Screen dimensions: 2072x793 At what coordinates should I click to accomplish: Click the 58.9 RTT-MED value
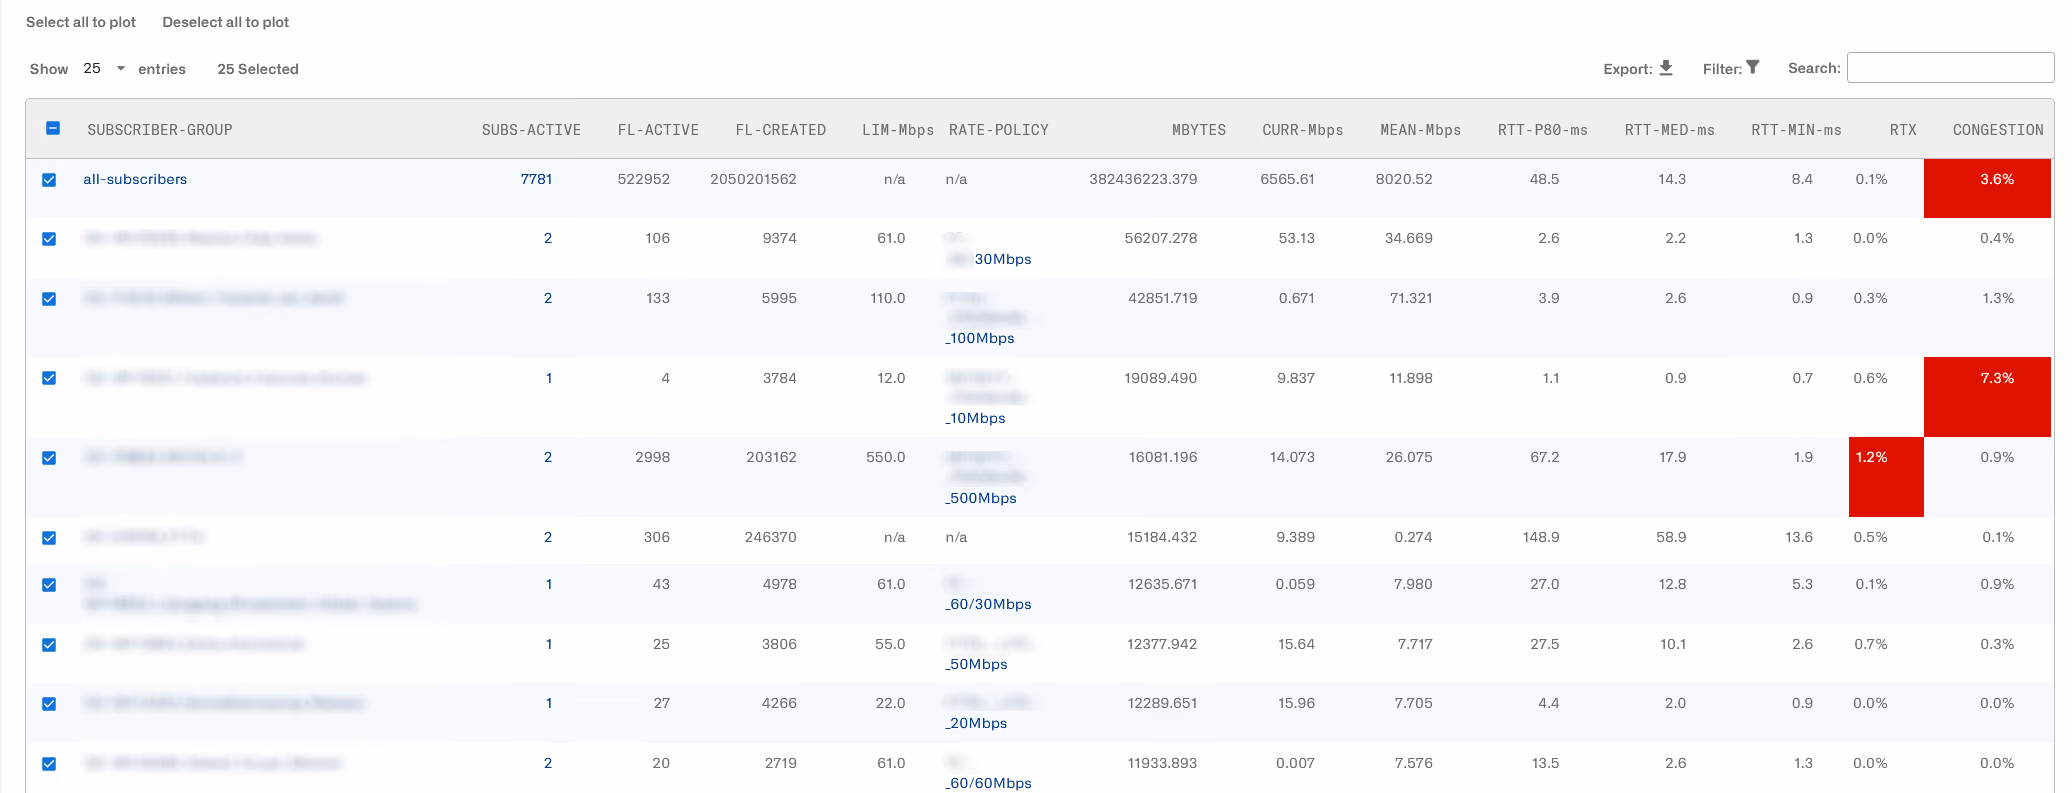coord(1671,537)
